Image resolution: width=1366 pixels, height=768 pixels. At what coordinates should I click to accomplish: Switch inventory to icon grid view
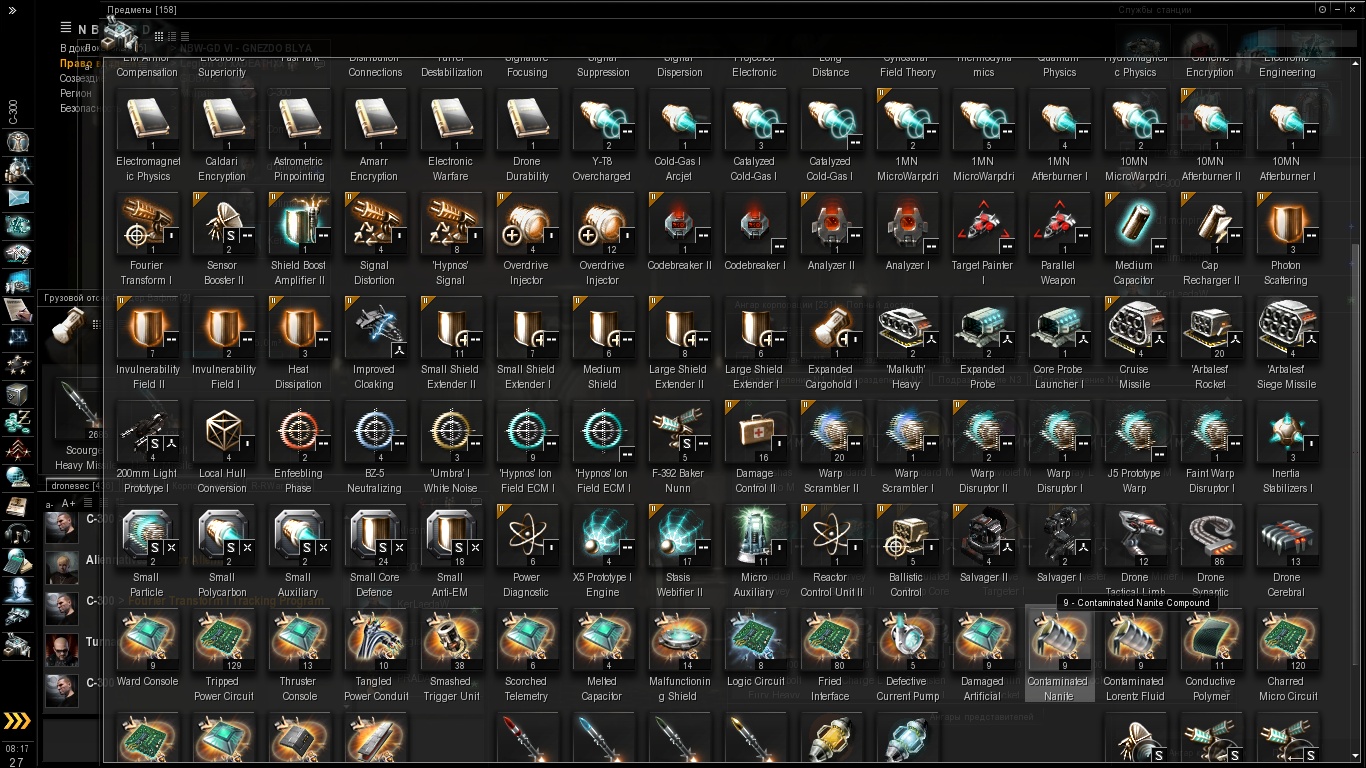point(159,36)
